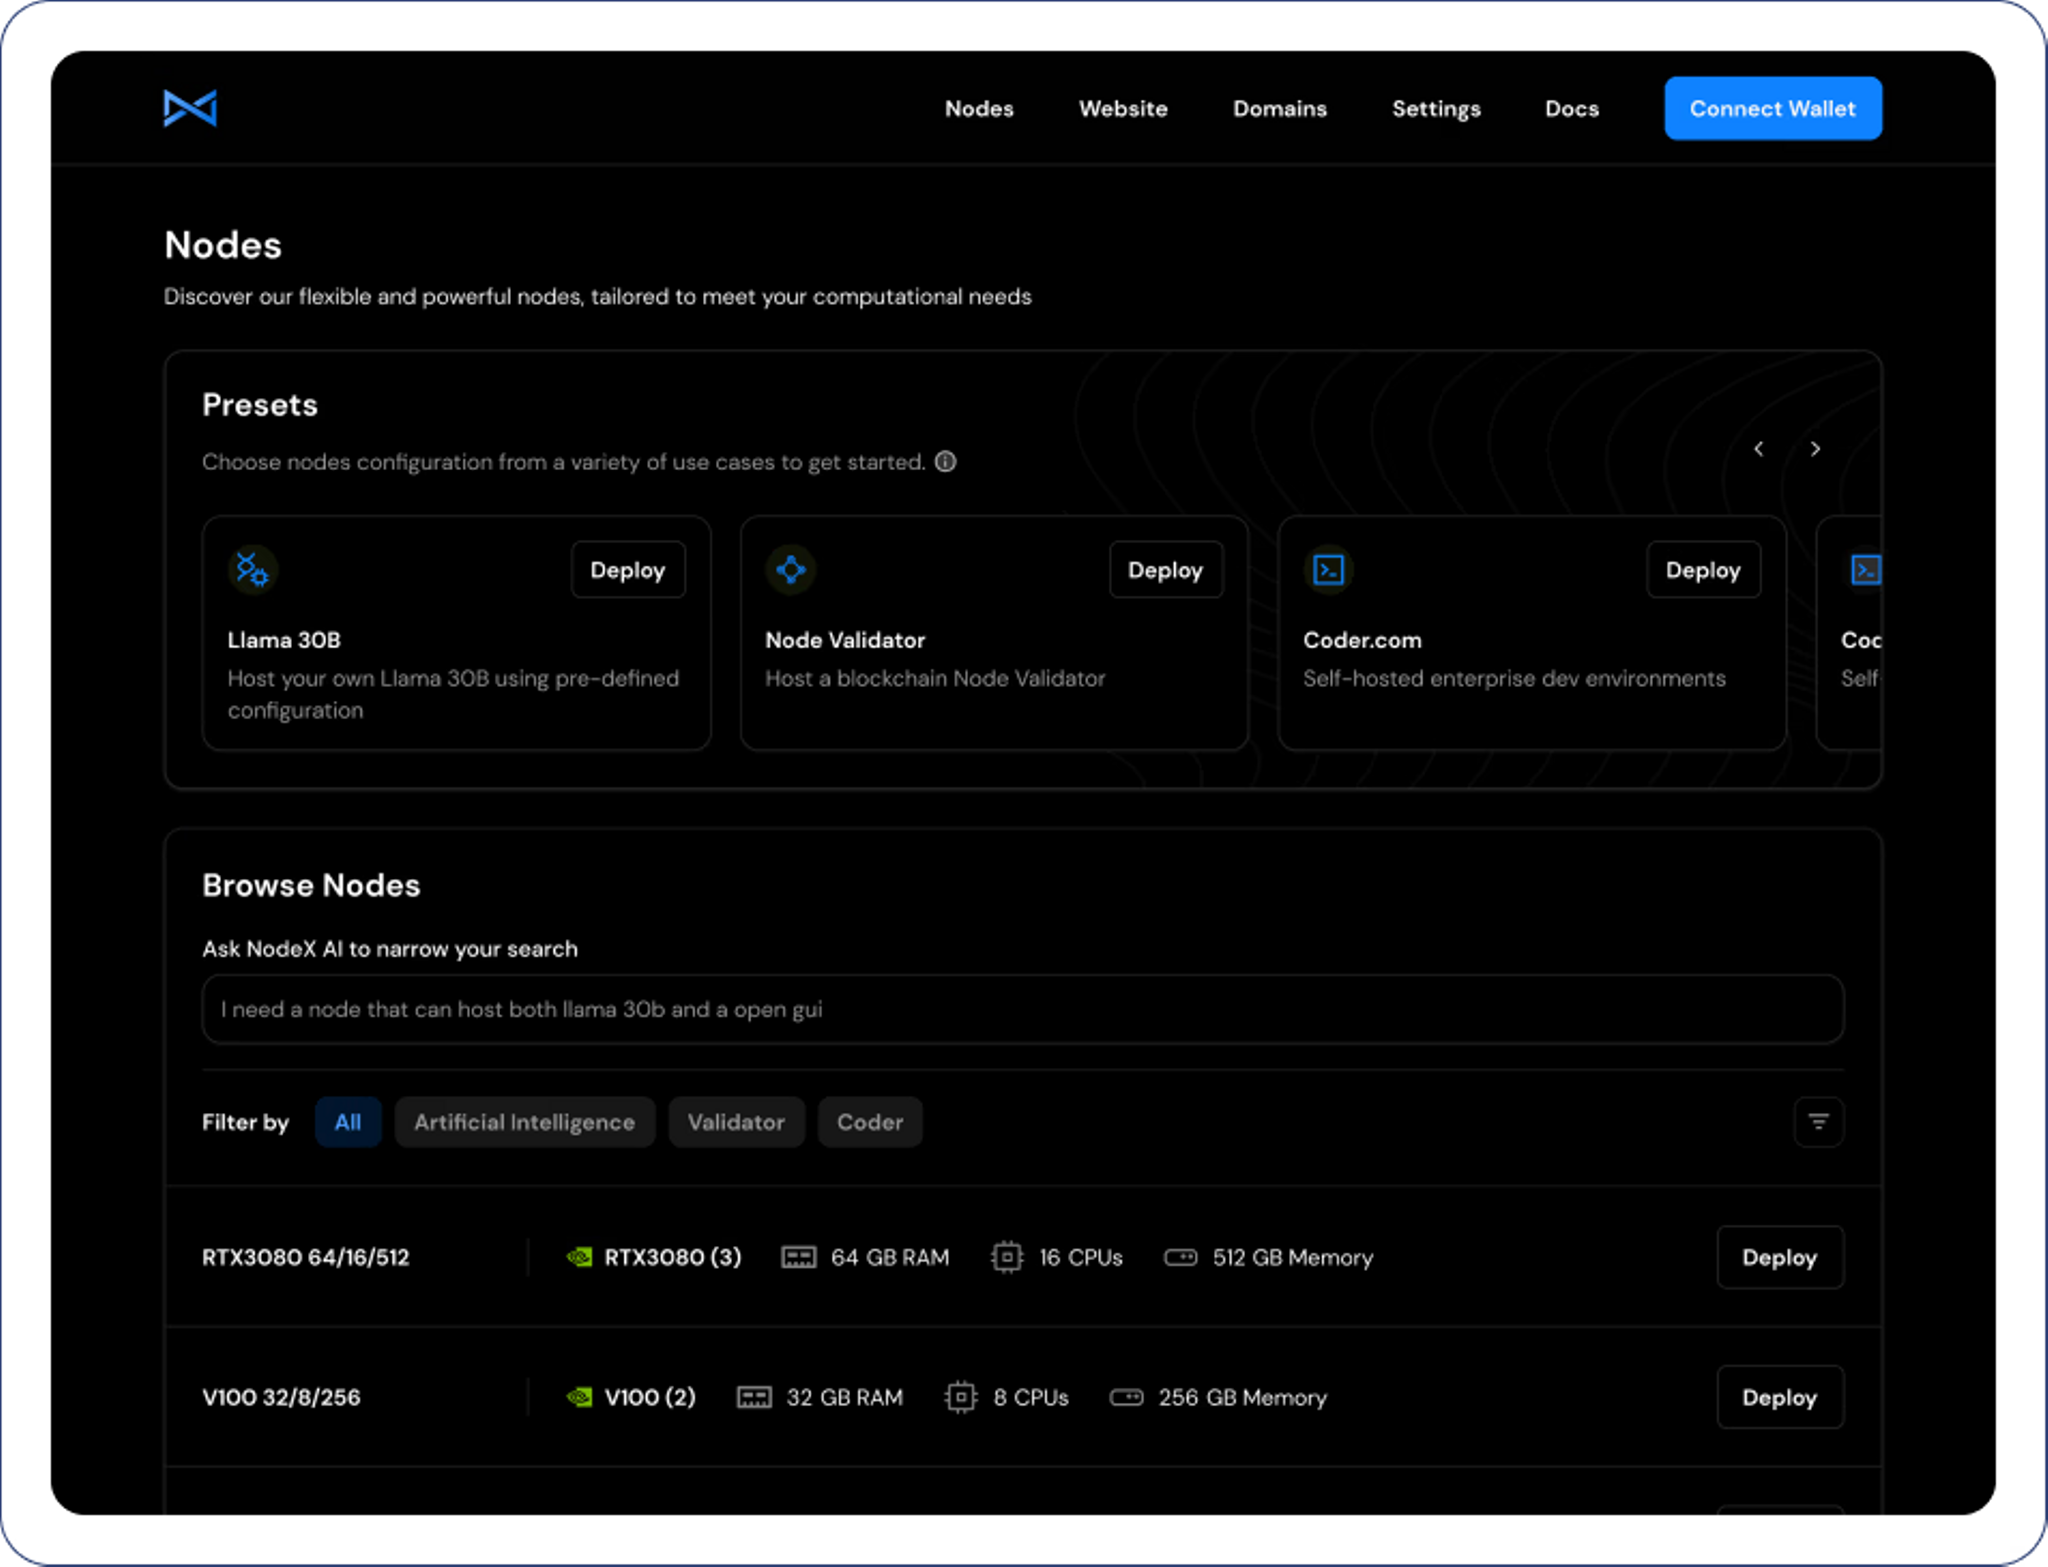Screen dimensions: 2048x1567
Task: Select the All filter chip
Action: tap(348, 1122)
